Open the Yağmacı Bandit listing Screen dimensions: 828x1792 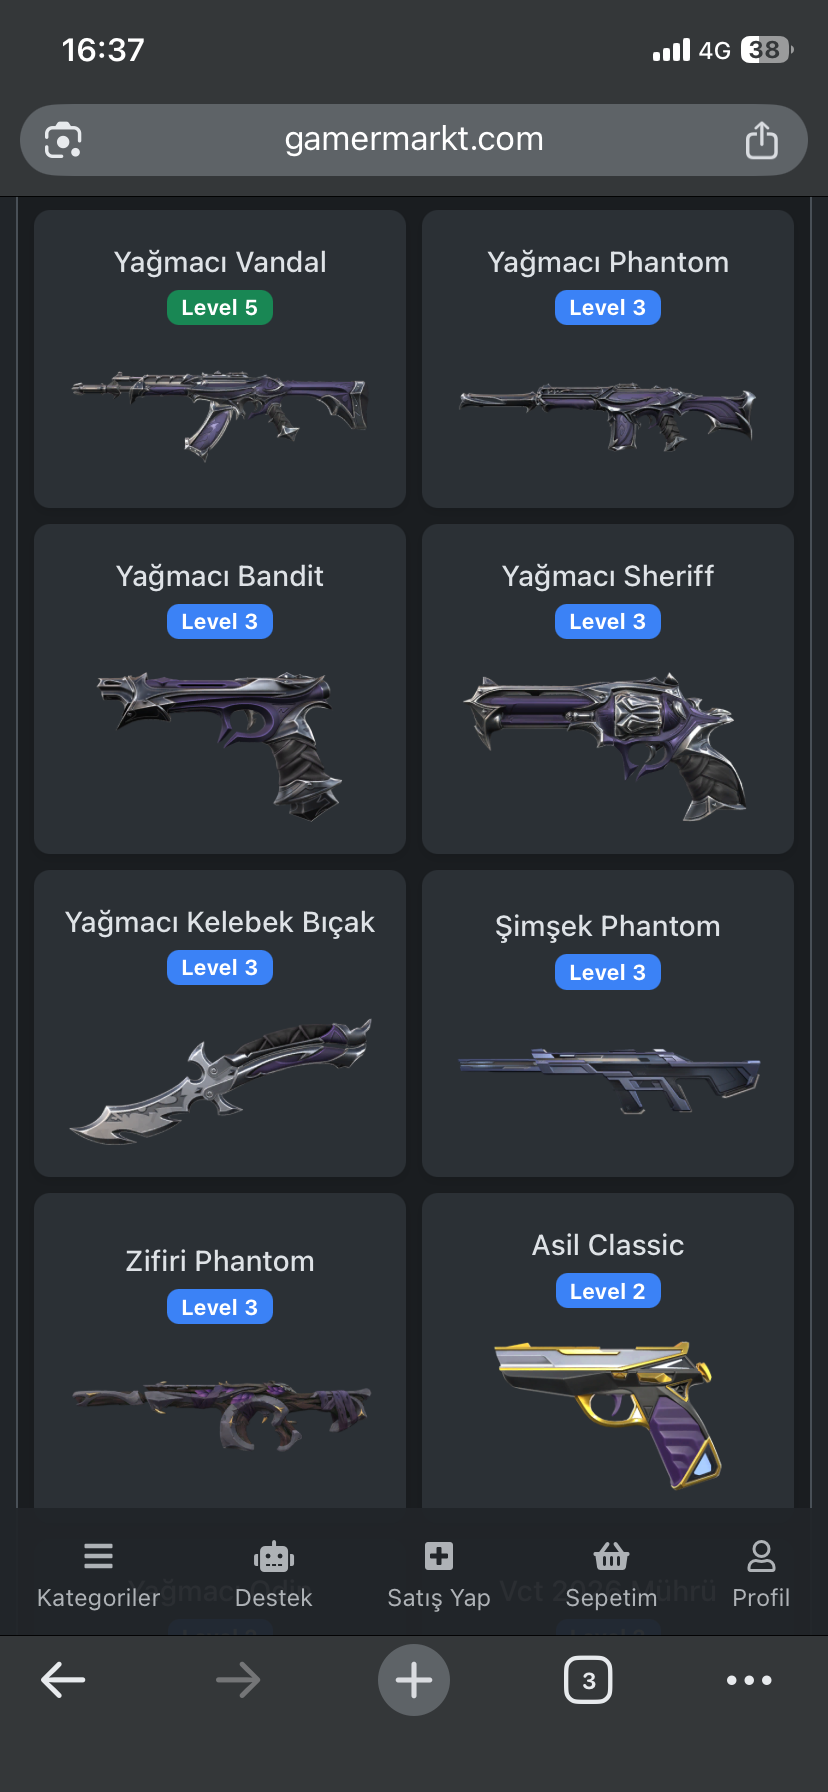[x=220, y=689]
